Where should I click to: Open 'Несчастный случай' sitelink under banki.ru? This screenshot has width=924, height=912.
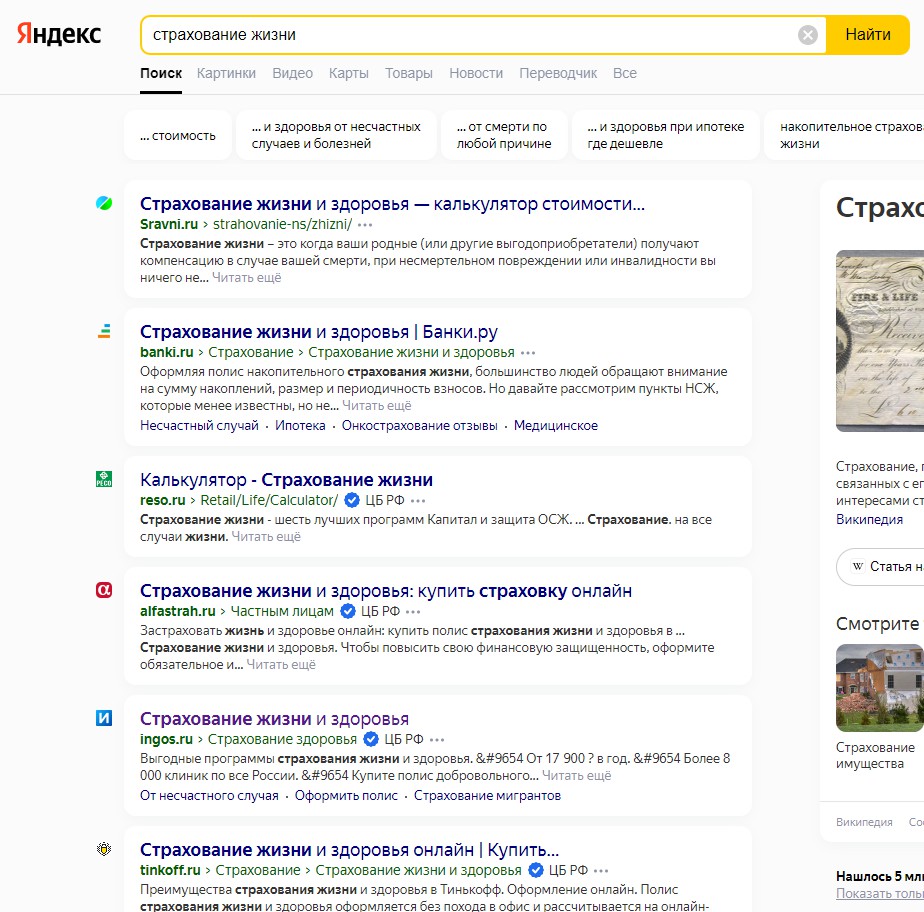click(x=199, y=425)
